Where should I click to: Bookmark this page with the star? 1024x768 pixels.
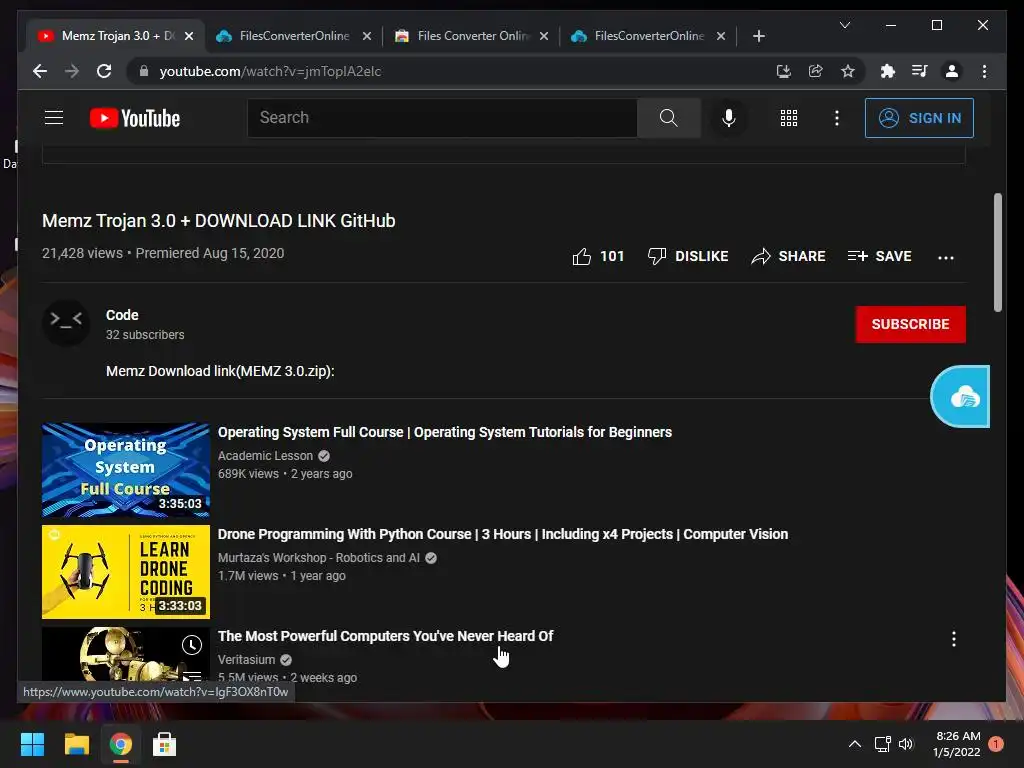[848, 71]
